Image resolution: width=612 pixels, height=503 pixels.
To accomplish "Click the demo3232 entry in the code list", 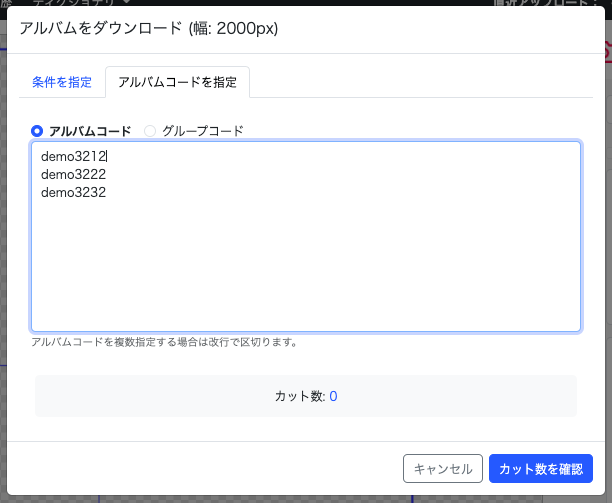I will tap(73, 192).
